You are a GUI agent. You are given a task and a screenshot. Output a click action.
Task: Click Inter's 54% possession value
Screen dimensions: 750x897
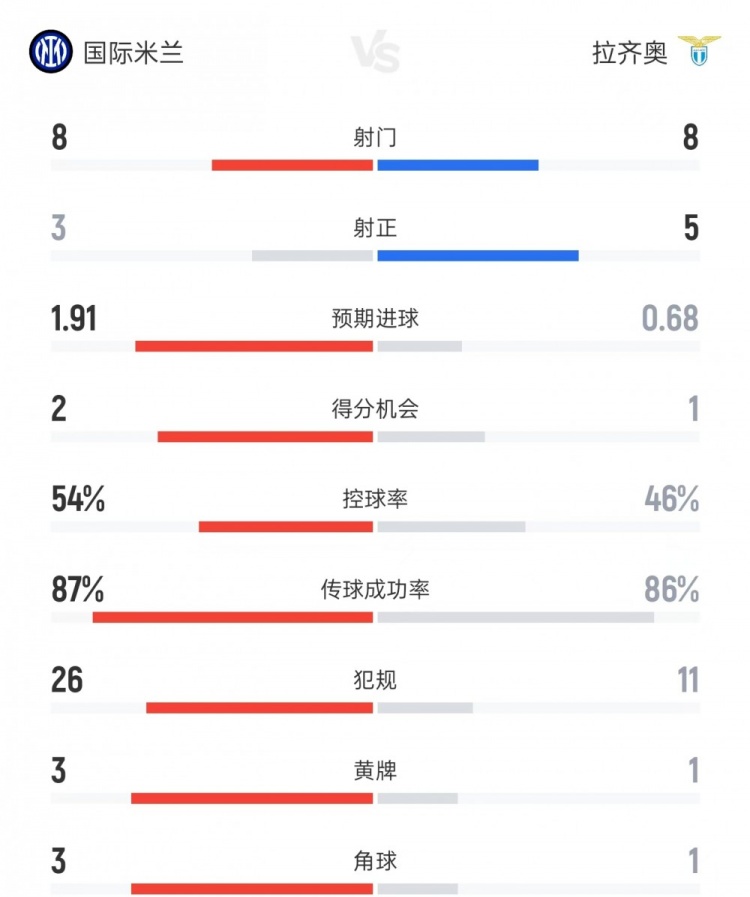pyautogui.click(x=78, y=499)
